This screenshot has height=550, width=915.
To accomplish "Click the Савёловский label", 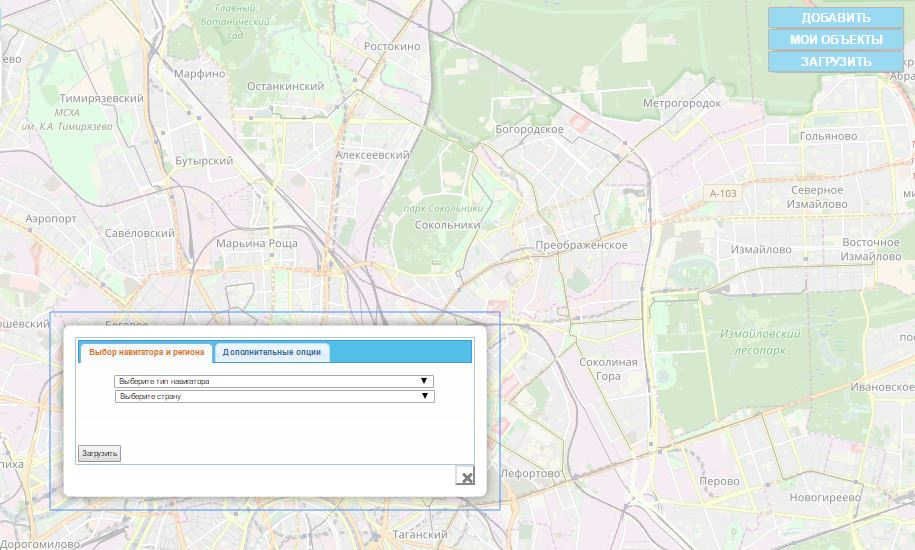I will [x=139, y=233].
